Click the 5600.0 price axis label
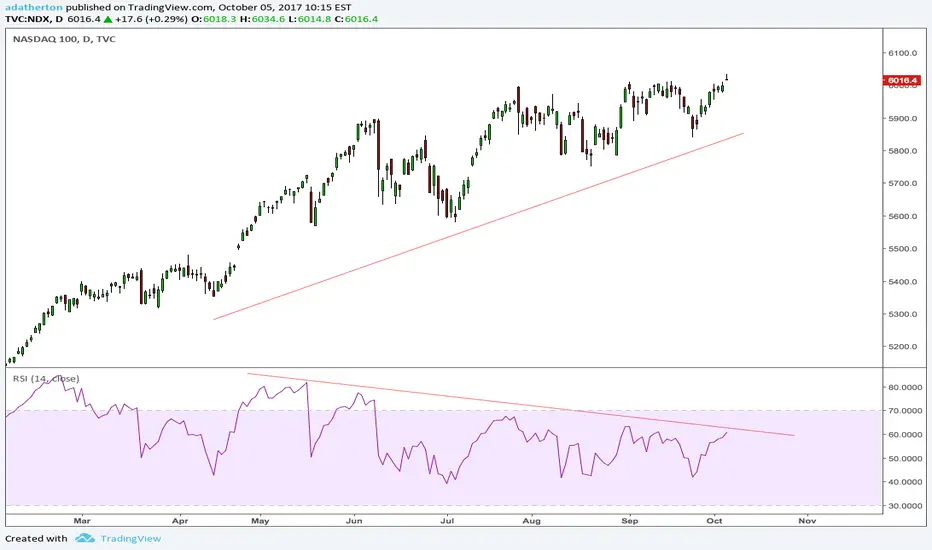 (x=903, y=216)
